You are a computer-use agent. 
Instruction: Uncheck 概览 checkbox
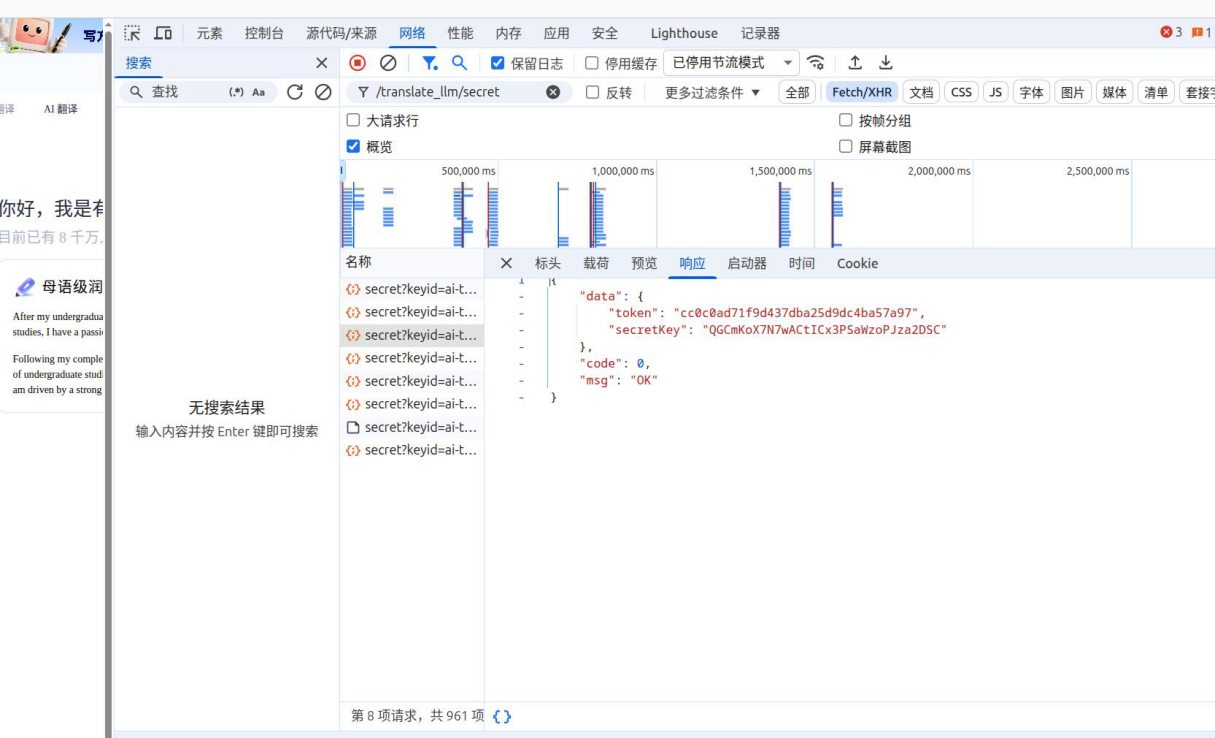click(x=353, y=146)
